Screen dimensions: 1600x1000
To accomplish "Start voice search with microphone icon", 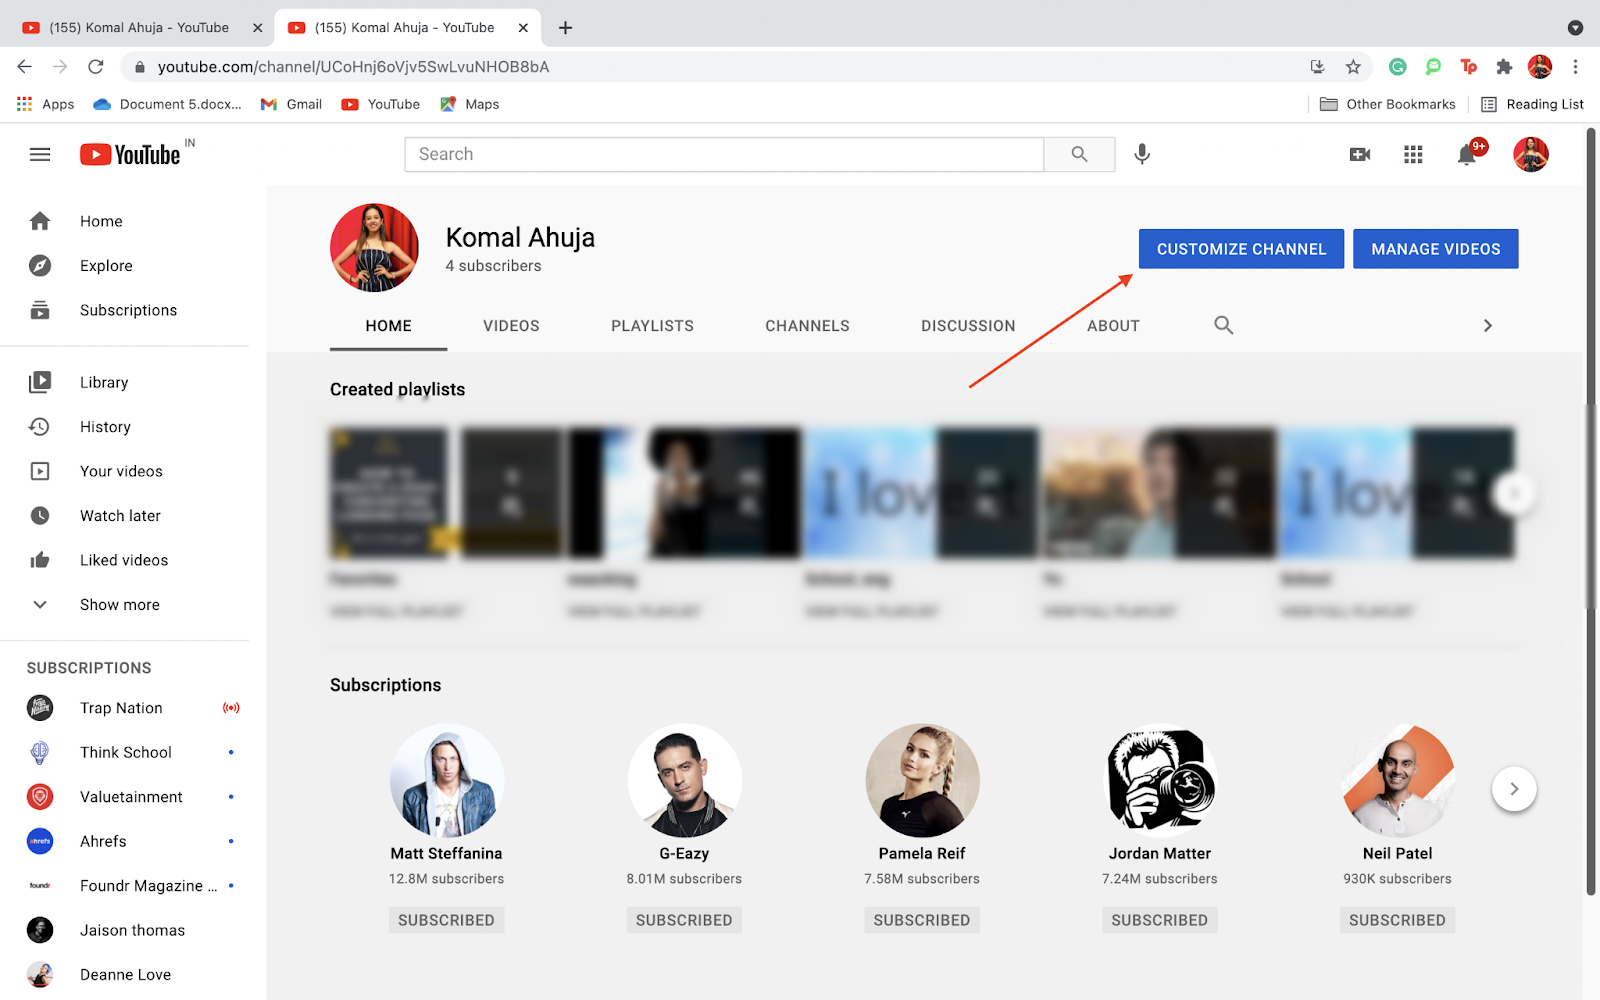I will coord(1142,154).
